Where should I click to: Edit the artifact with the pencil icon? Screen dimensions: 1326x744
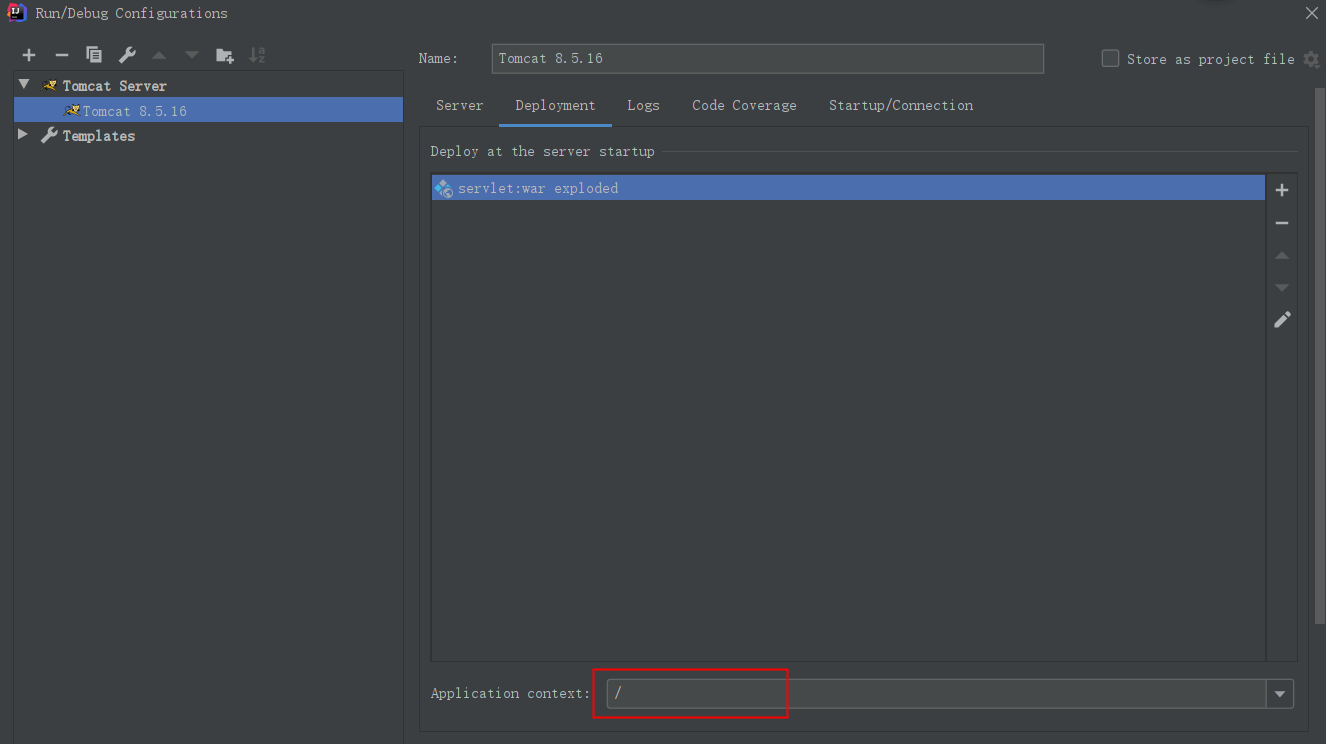tap(1282, 320)
